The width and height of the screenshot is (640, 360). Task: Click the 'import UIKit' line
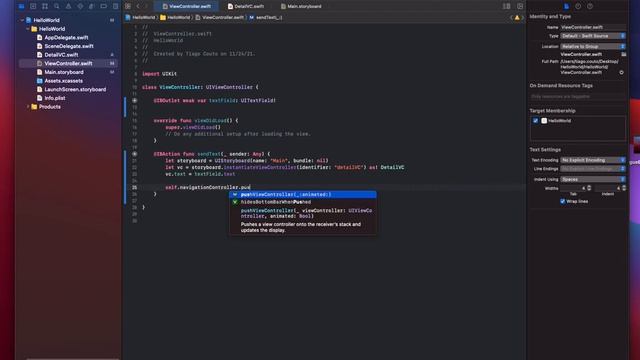tap(160, 74)
